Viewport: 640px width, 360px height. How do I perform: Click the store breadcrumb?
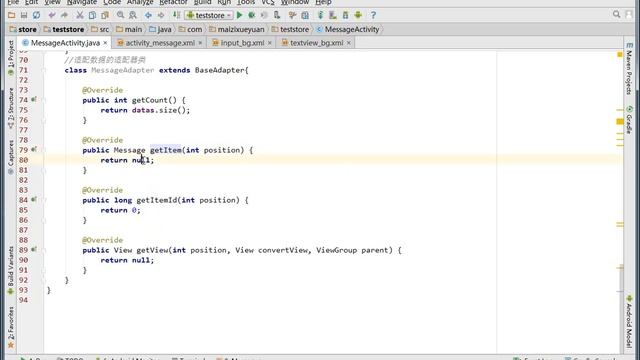point(23,29)
